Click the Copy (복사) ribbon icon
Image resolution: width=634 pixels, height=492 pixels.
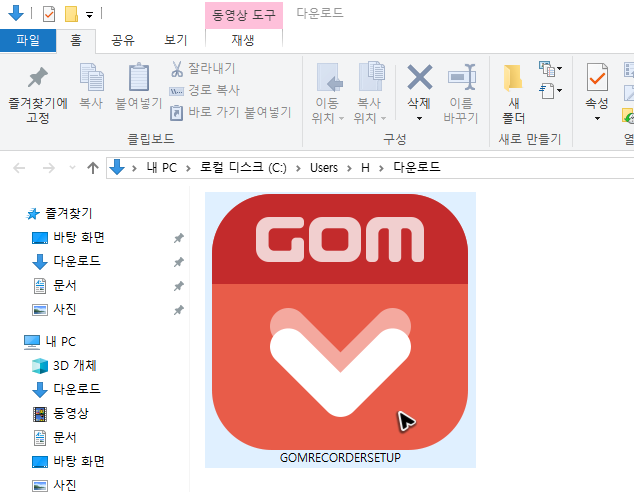(91, 77)
